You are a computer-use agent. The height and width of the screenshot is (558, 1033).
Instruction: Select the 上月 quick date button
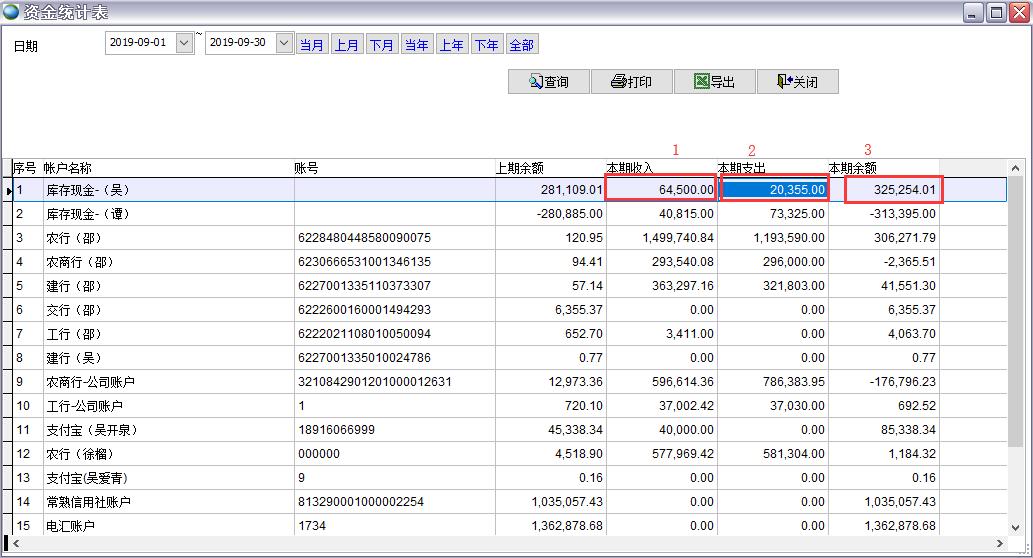(347, 45)
